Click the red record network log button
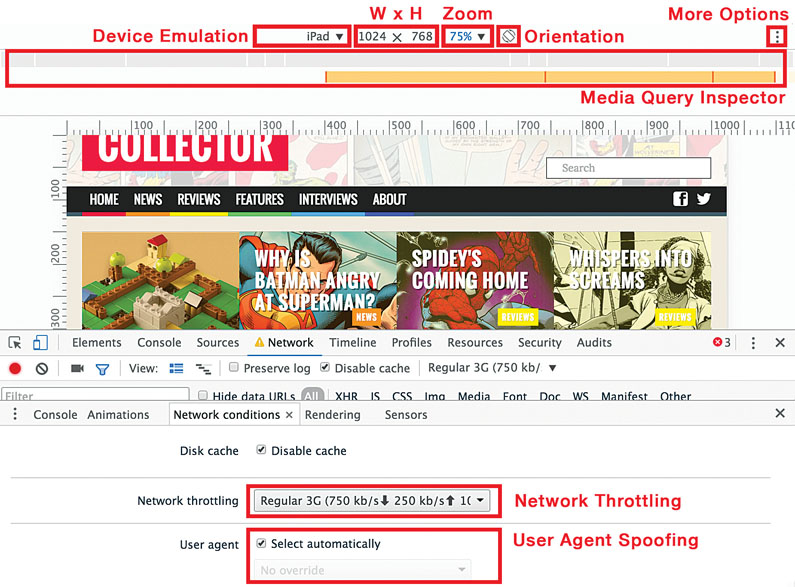 pyautogui.click(x=15, y=369)
